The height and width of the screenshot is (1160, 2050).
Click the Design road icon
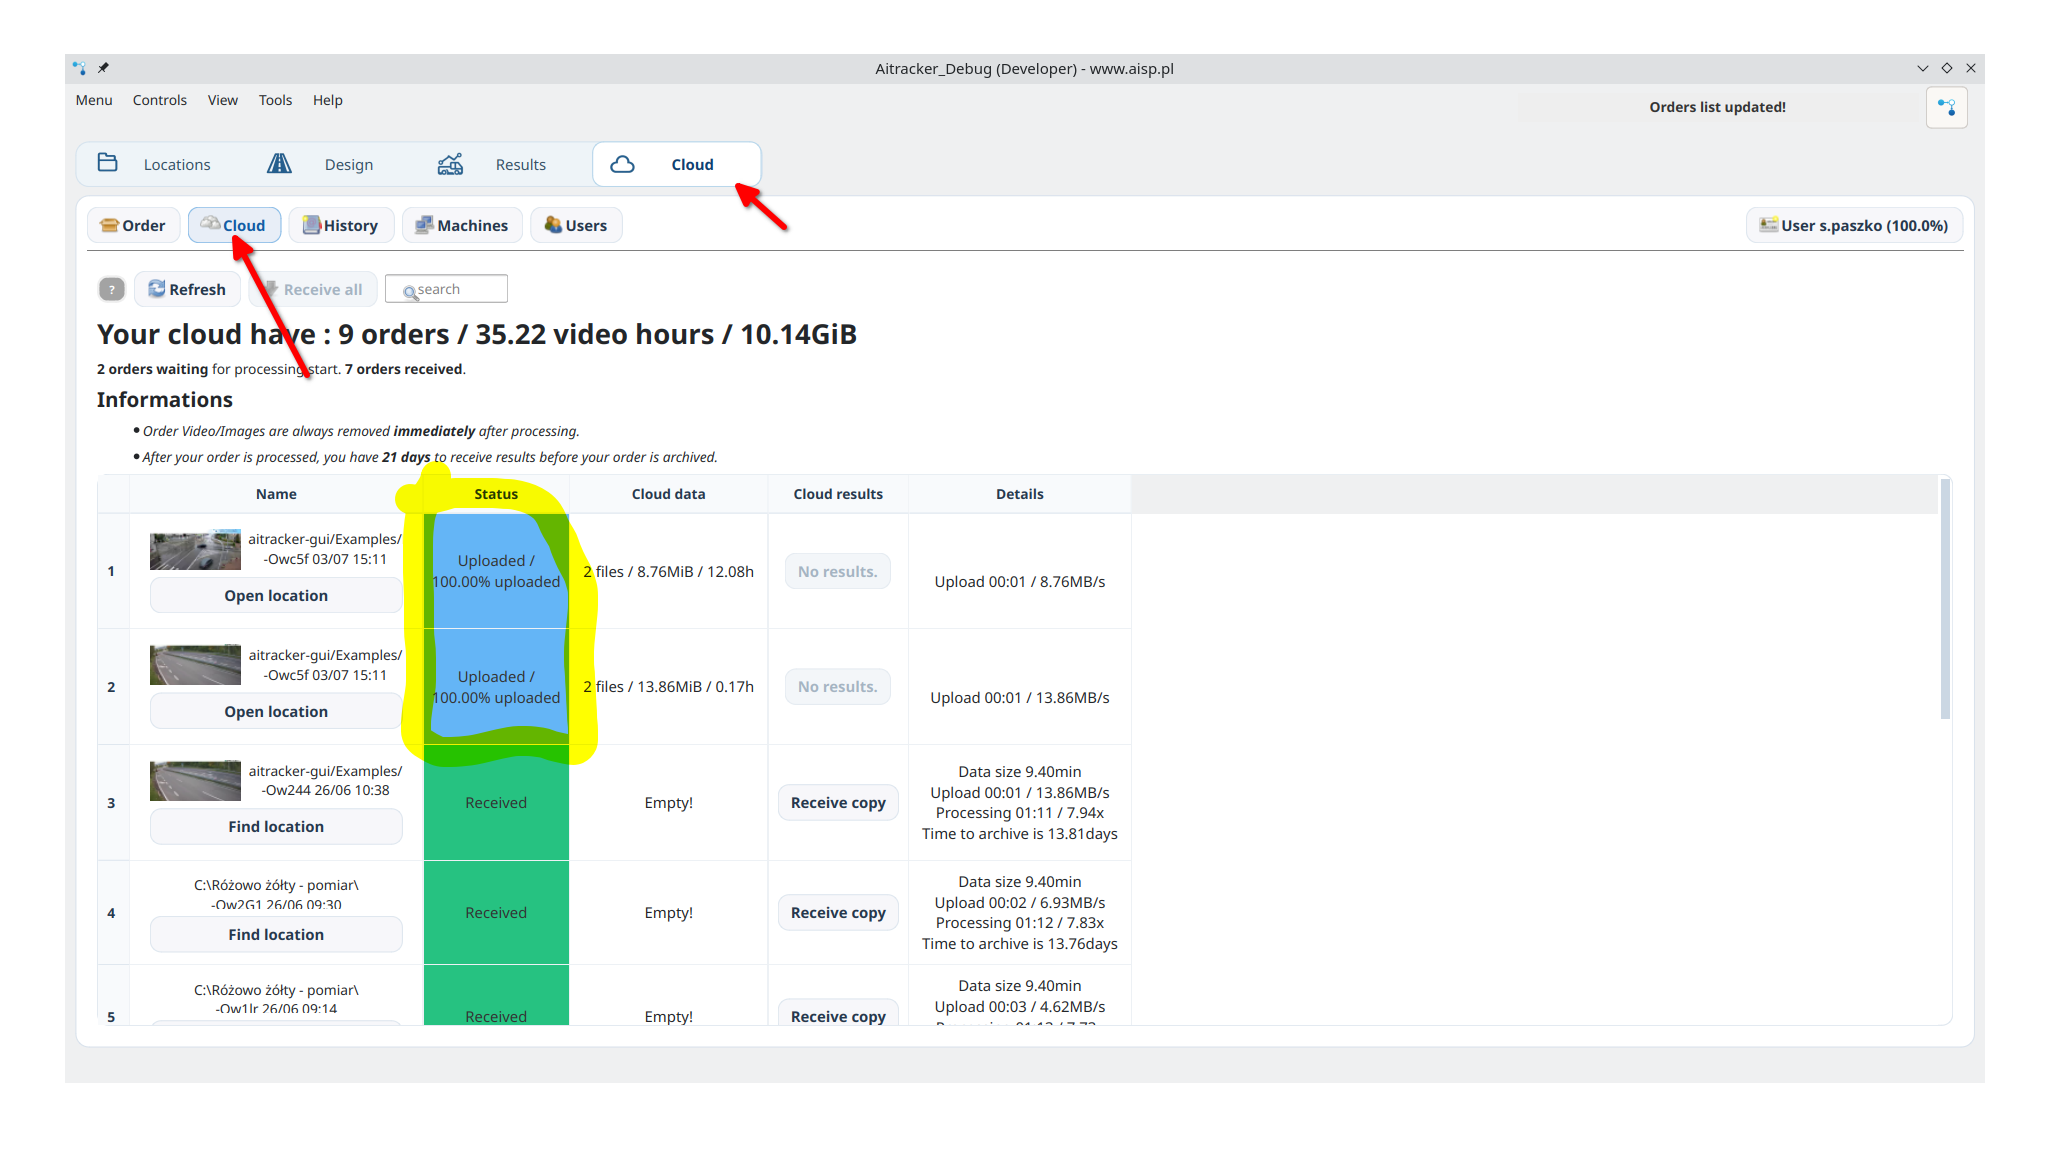click(x=279, y=163)
